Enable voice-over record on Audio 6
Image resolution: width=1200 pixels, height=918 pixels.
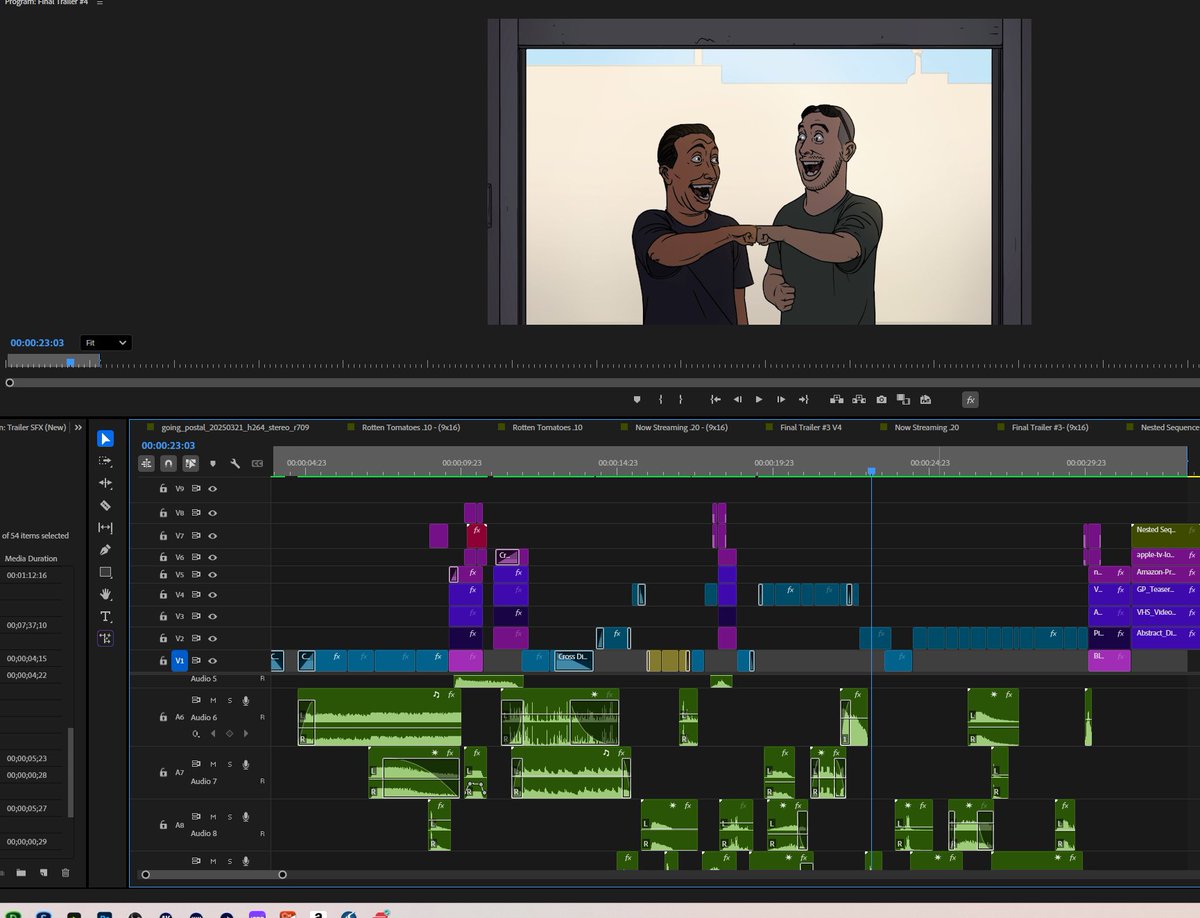coord(245,700)
